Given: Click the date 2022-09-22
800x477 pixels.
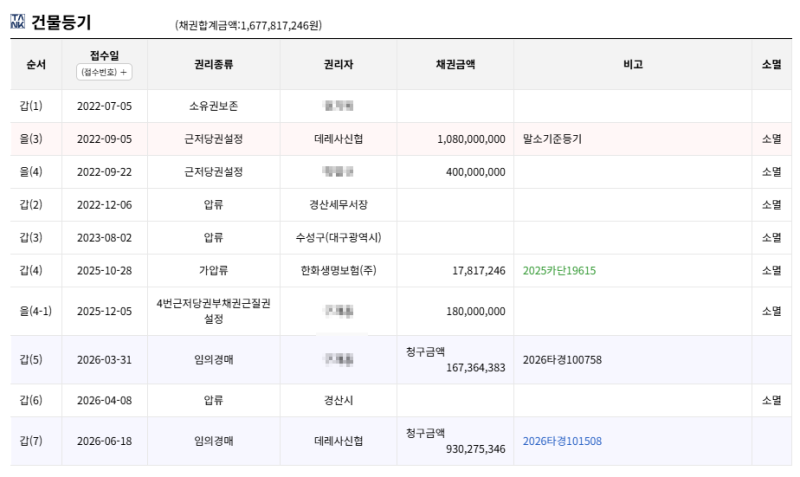Looking at the screenshot, I should (104, 172).
